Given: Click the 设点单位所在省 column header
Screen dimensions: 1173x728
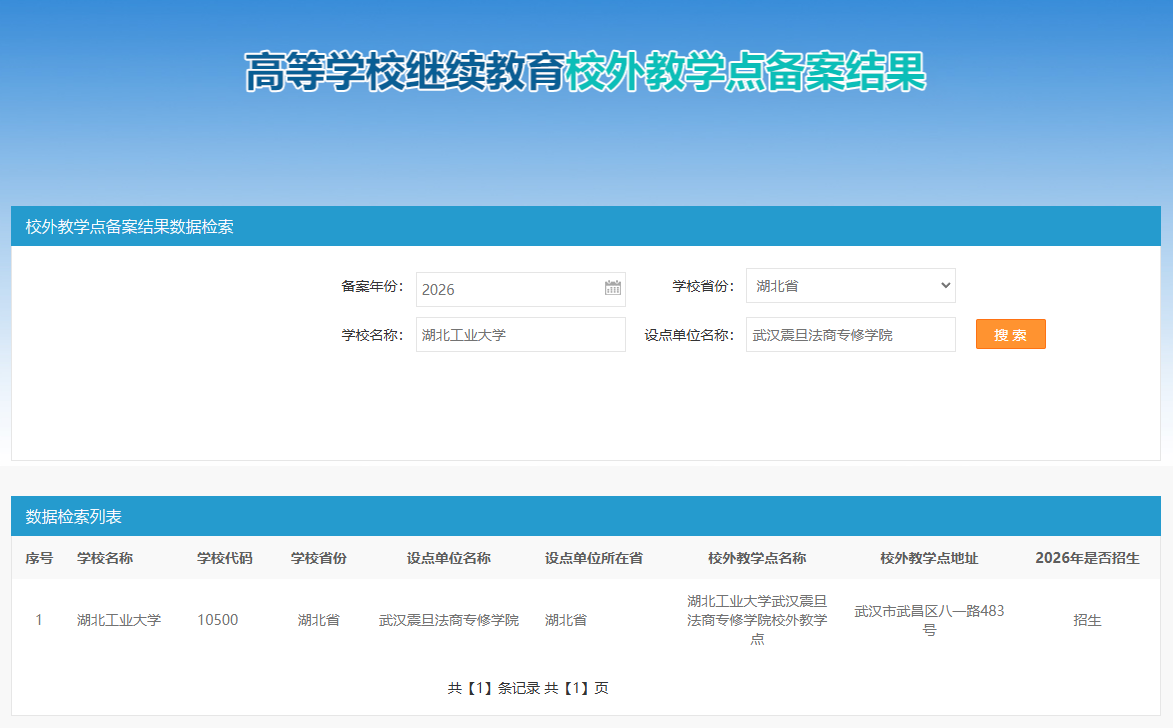Looking at the screenshot, I should click(594, 558).
